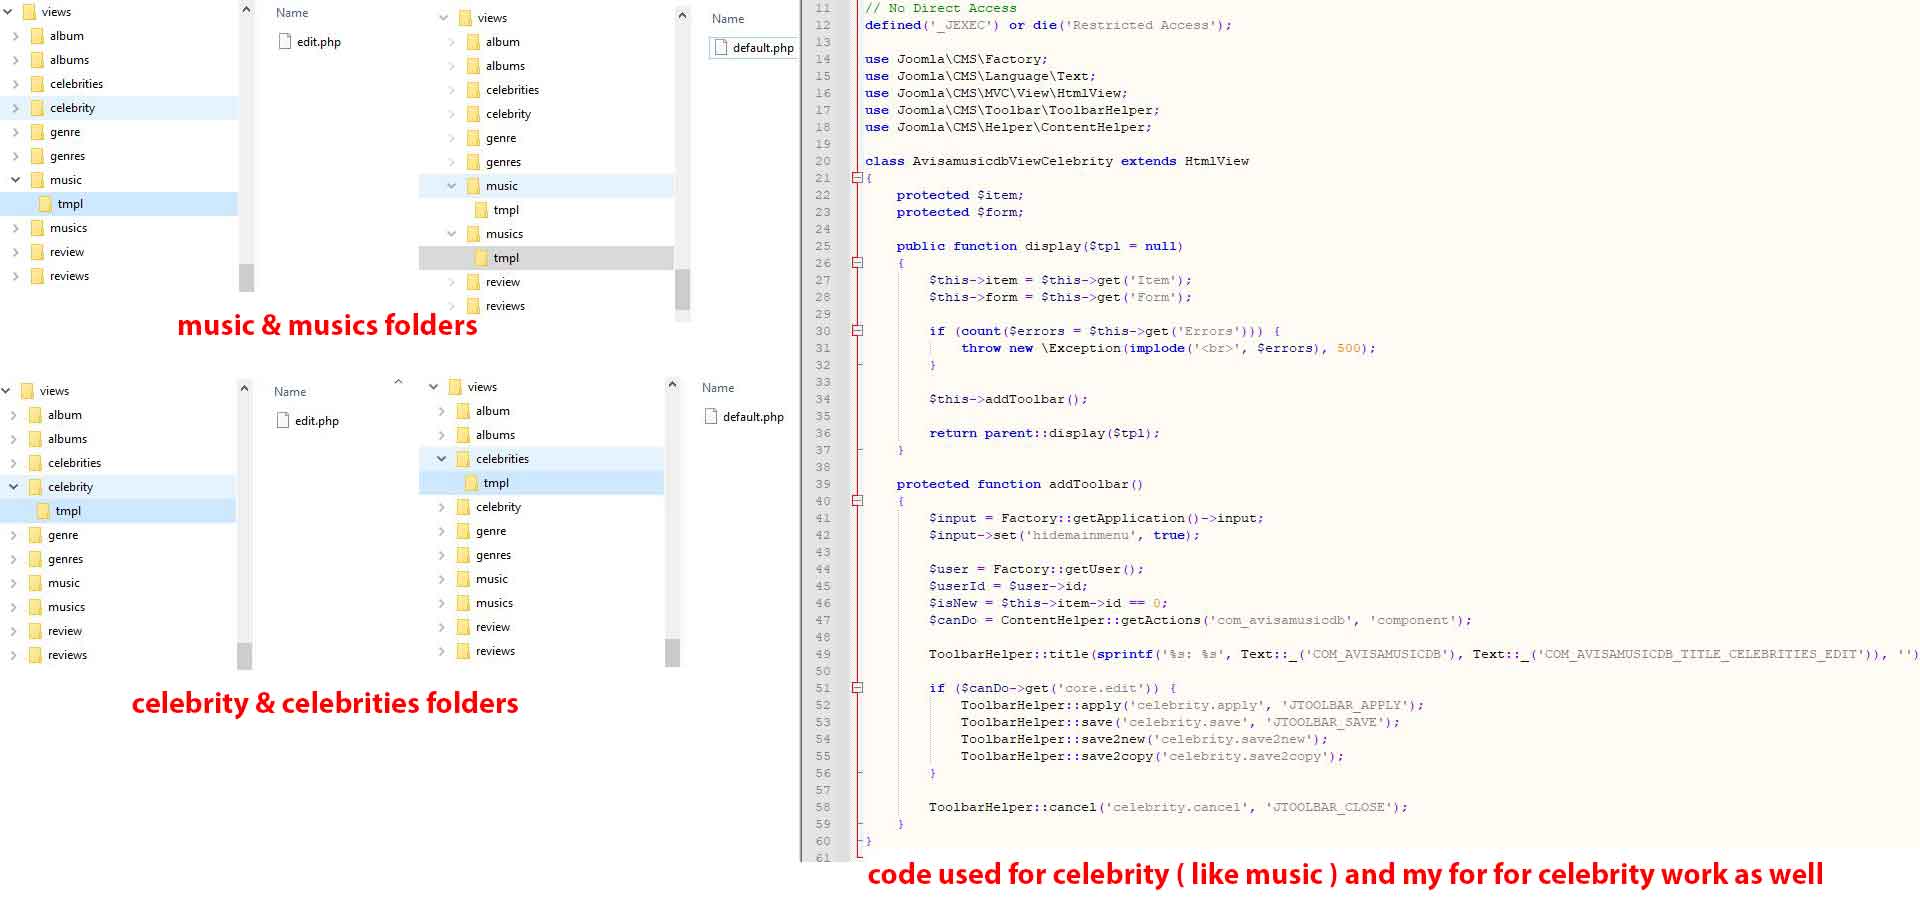Collapse the music folder in upper-left tree

(15, 180)
